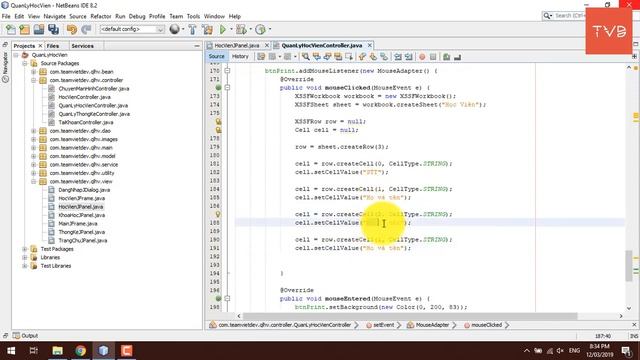The height and width of the screenshot is (360, 640).
Task: Minimize the Projects panel
Action: click(197, 46)
